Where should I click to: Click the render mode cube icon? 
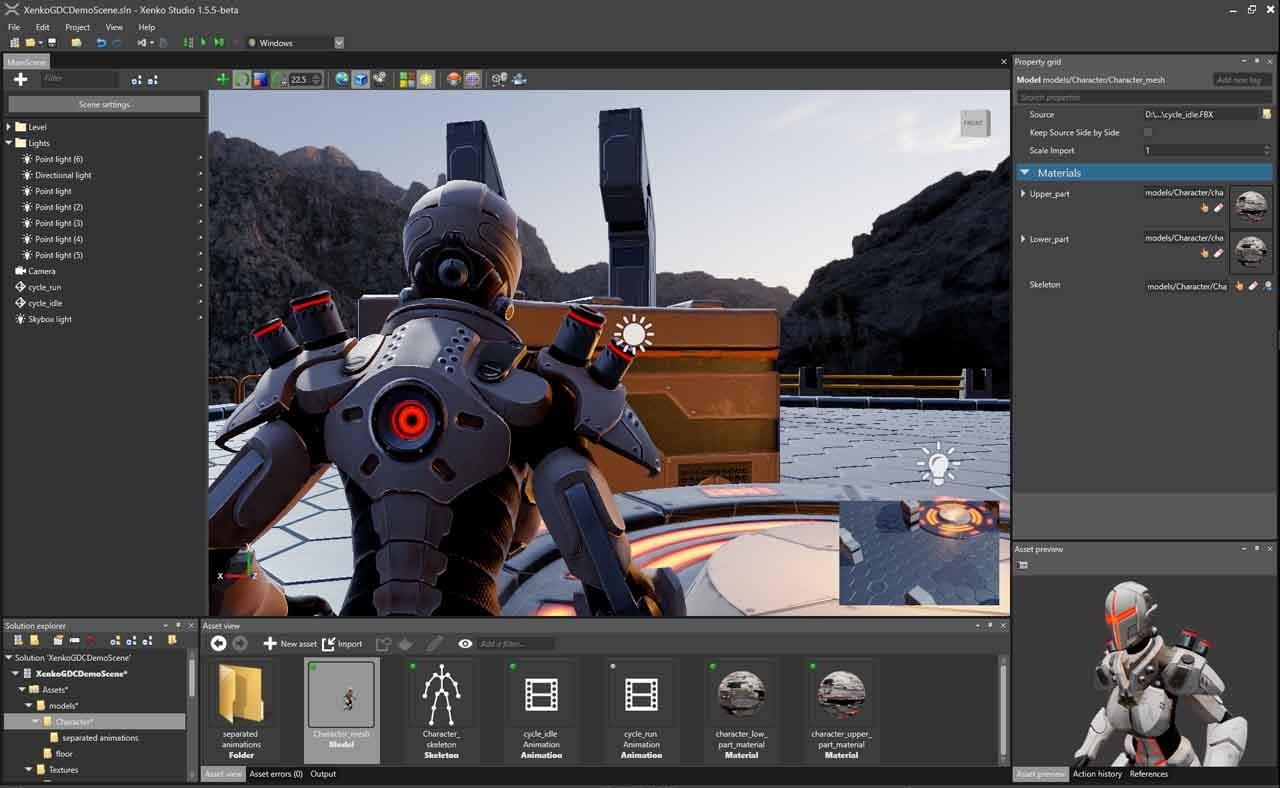pos(361,79)
